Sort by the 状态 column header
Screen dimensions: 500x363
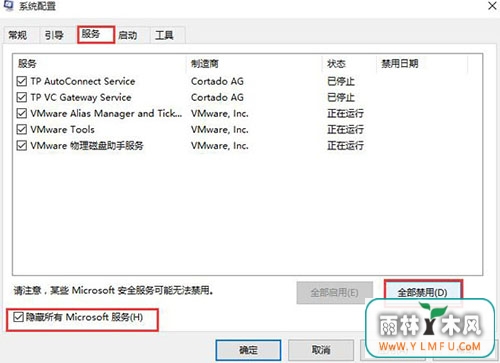(349, 63)
